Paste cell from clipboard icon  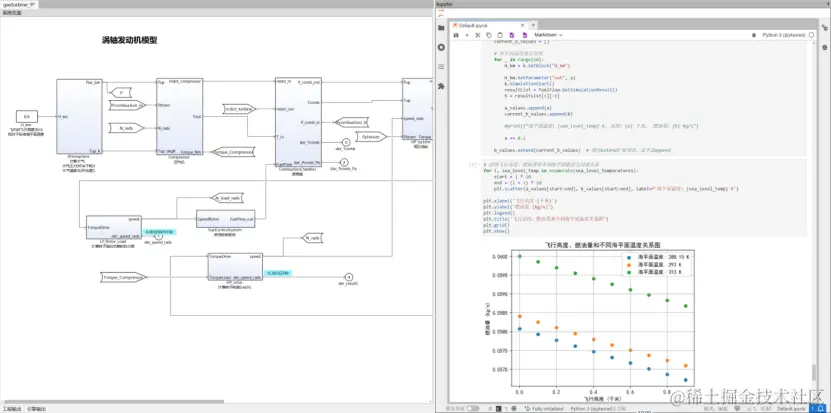tap(499, 35)
